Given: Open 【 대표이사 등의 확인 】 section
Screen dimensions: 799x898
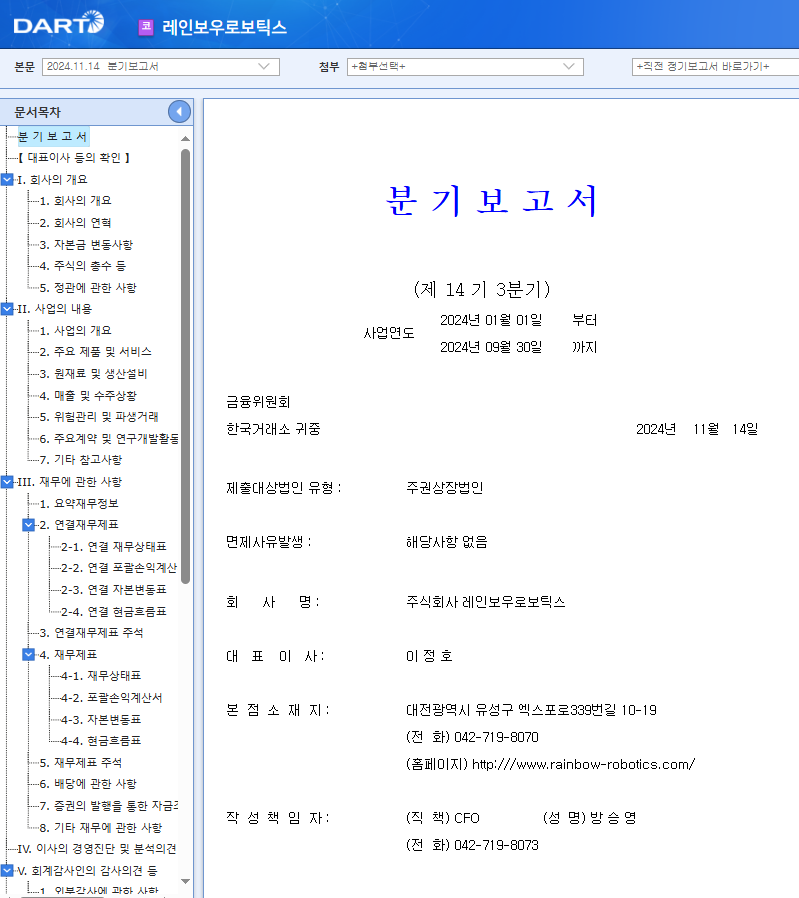Looking at the screenshot, I should pyautogui.click(x=74, y=157).
